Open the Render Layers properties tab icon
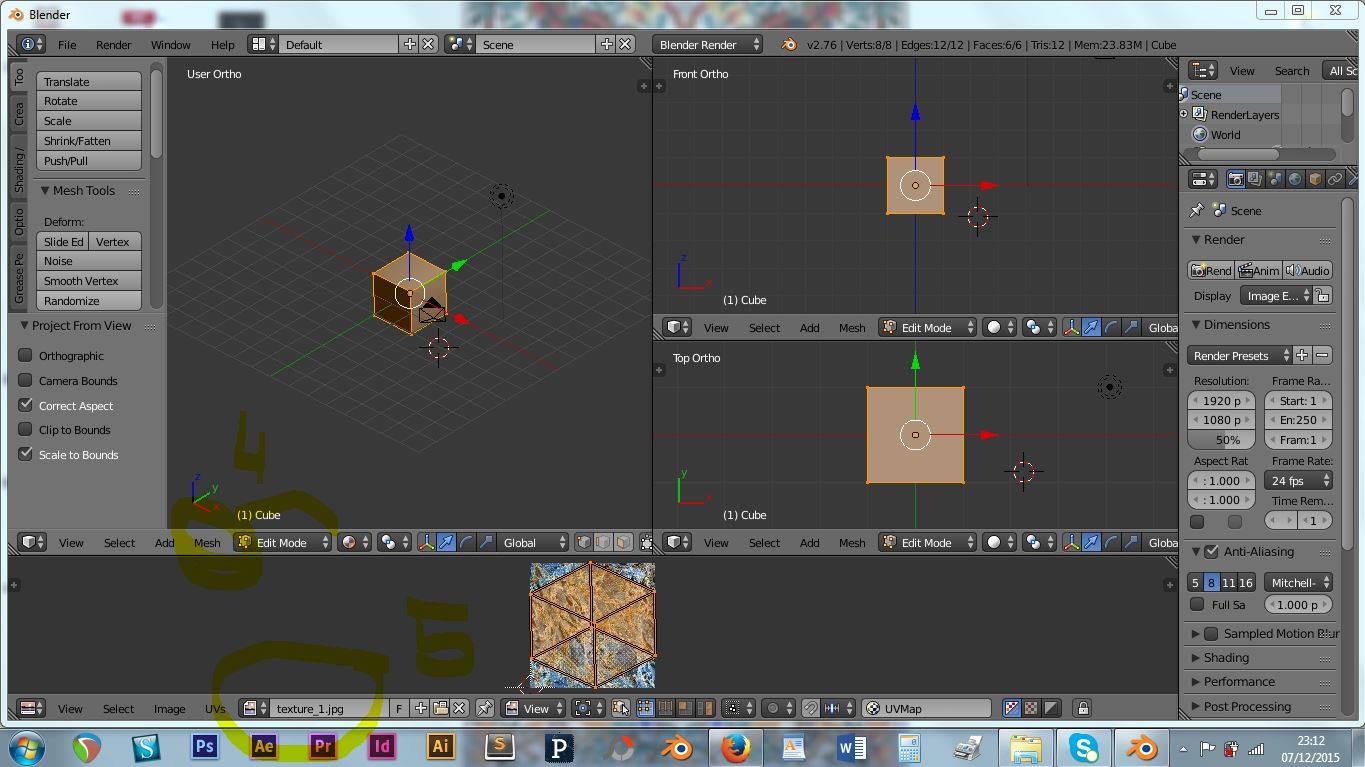Screen dimensions: 1365x767 coord(1255,179)
